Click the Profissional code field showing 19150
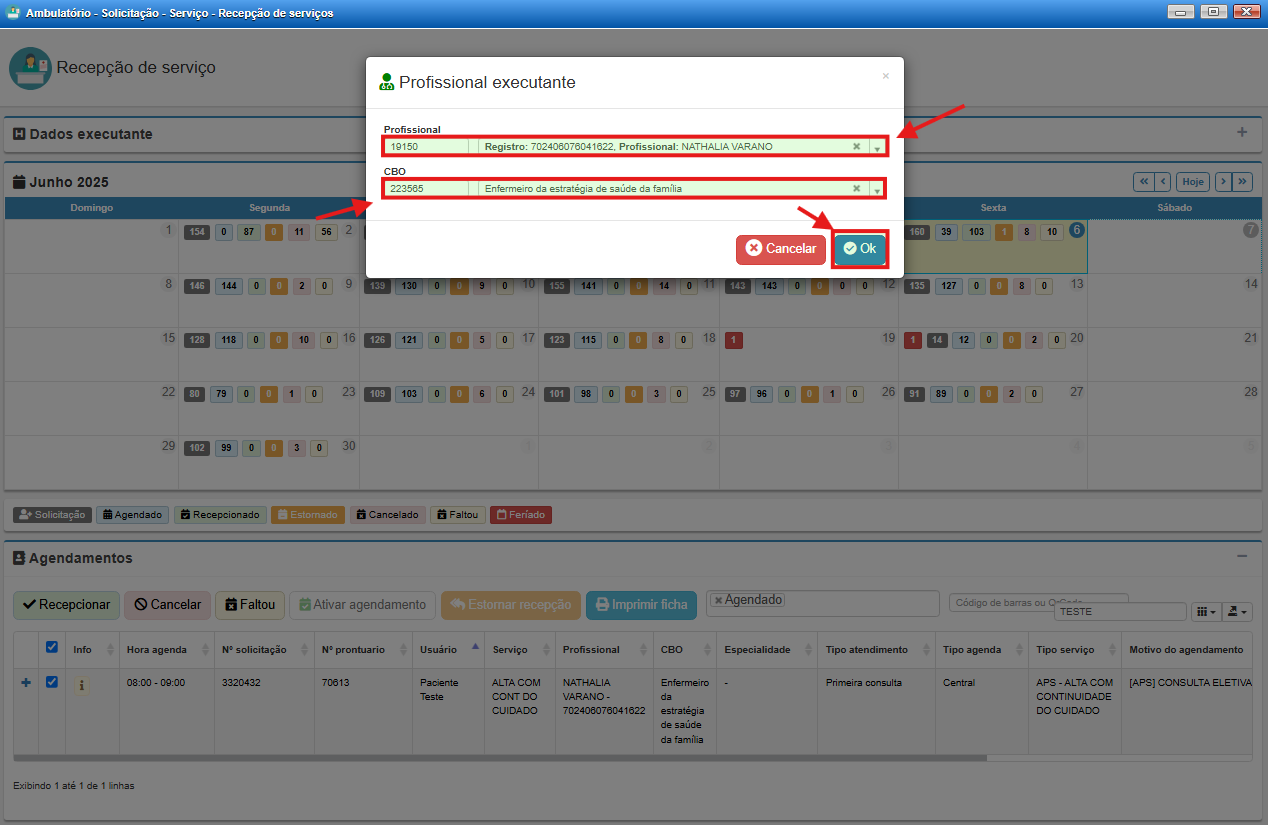This screenshot has width=1268, height=825. (x=425, y=146)
